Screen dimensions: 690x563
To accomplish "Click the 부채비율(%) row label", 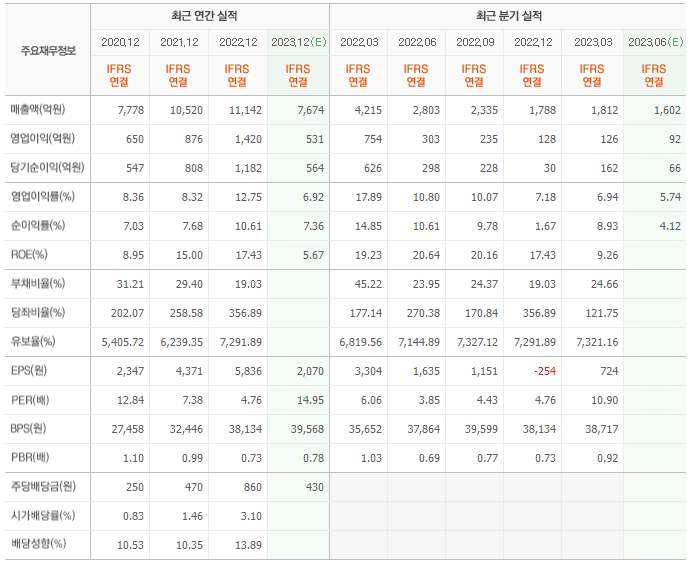I will [x=38, y=283].
